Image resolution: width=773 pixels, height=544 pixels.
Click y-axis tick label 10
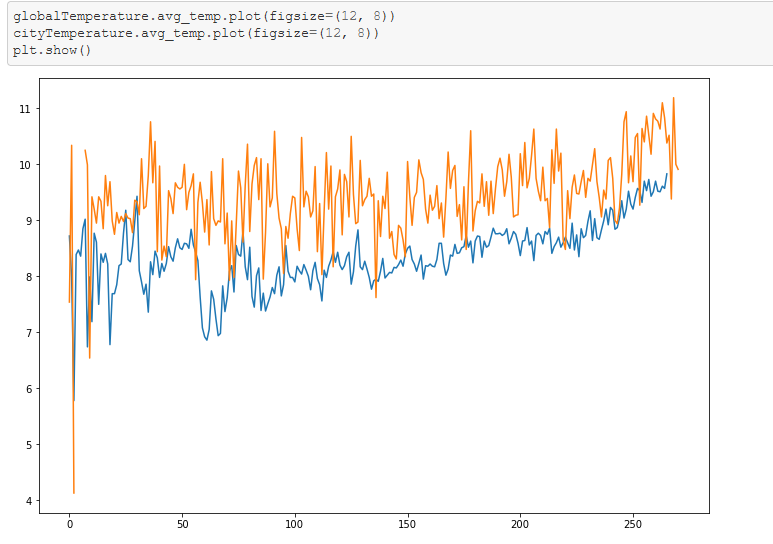25,165
